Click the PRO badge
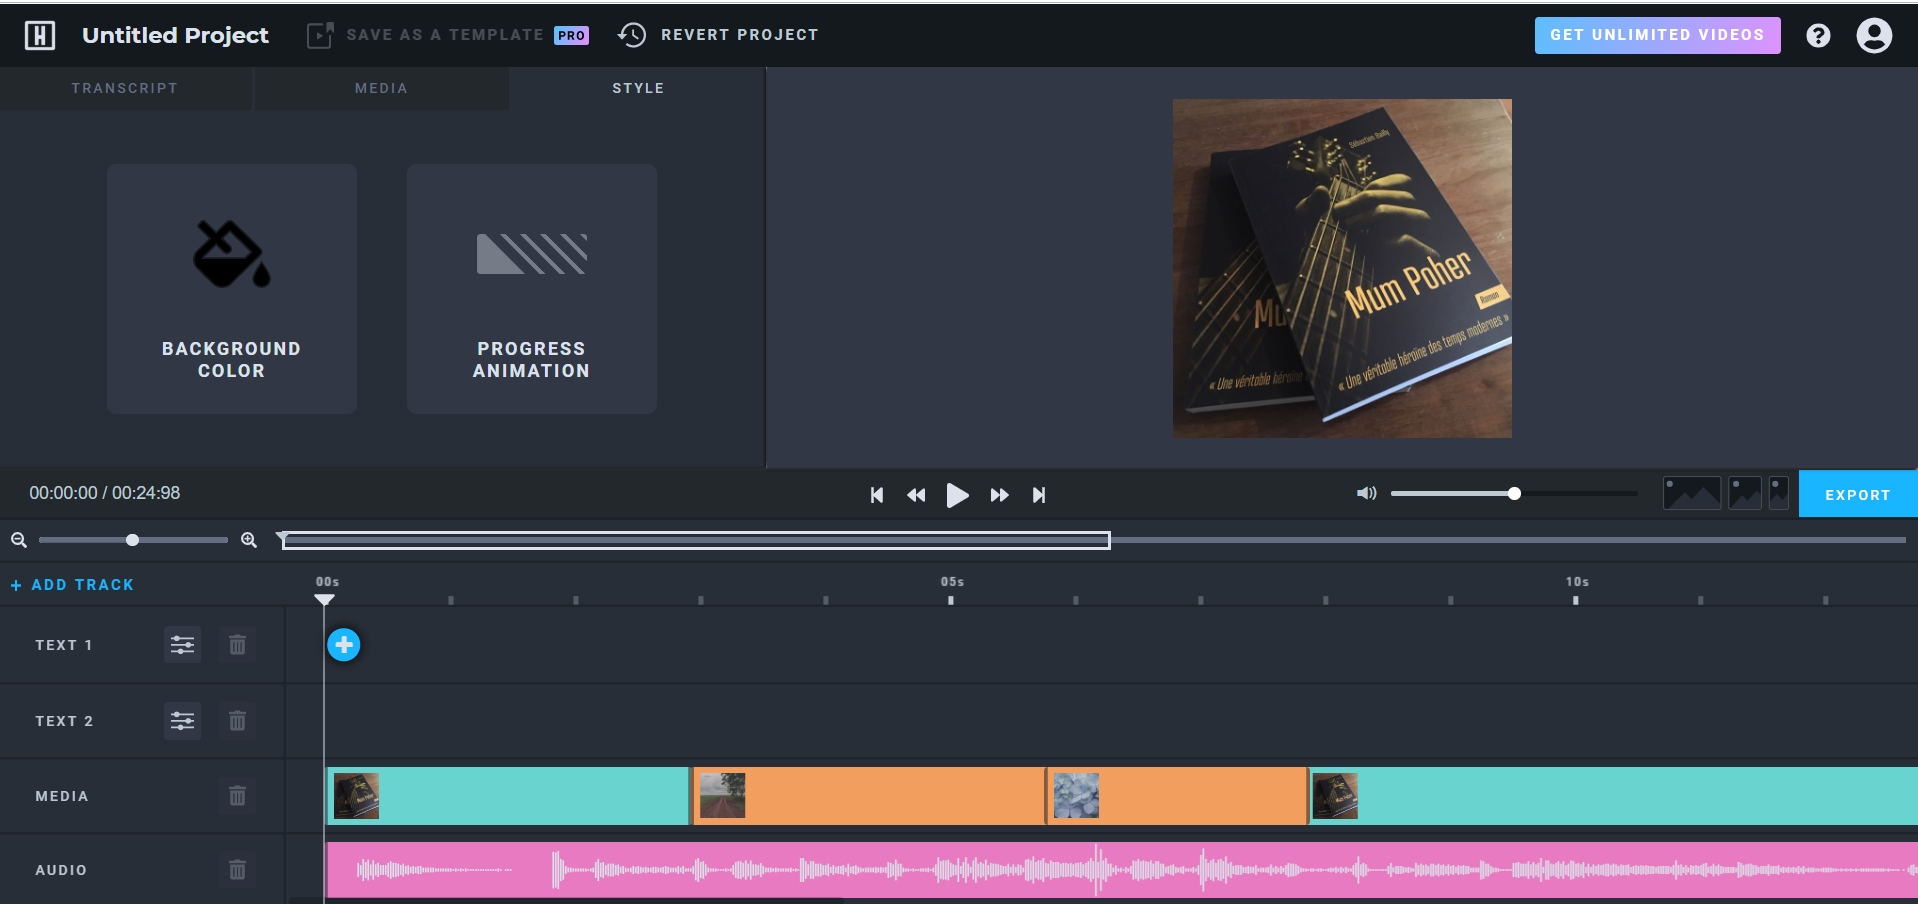 tap(571, 35)
